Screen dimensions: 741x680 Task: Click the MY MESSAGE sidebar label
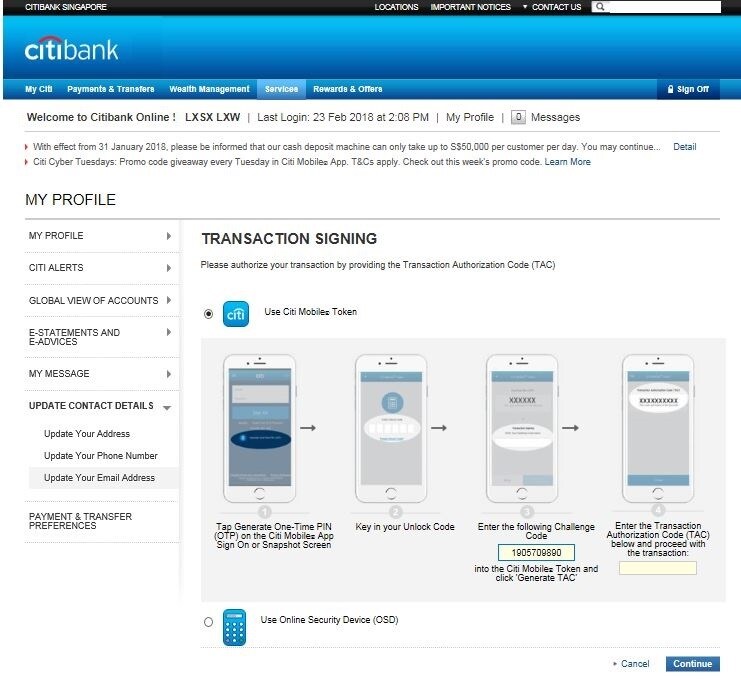point(59,373)
